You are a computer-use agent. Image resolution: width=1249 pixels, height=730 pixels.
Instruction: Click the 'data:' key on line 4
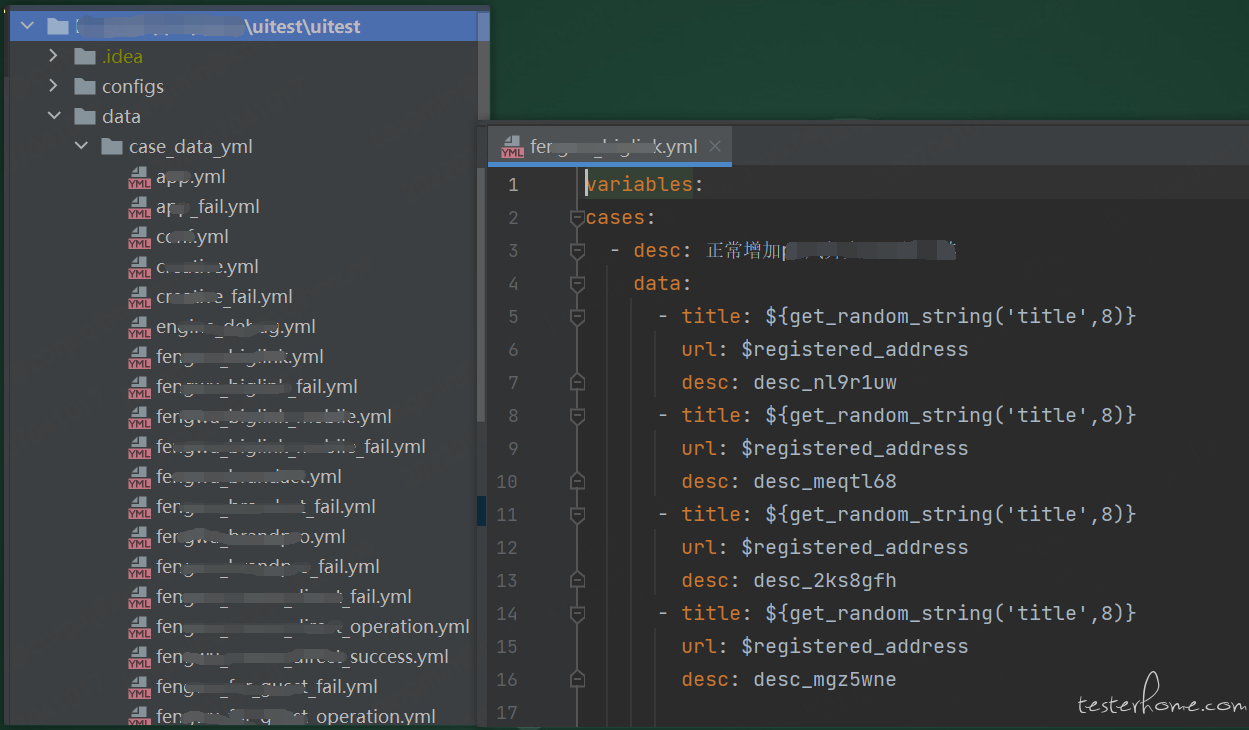click(662, 283)
